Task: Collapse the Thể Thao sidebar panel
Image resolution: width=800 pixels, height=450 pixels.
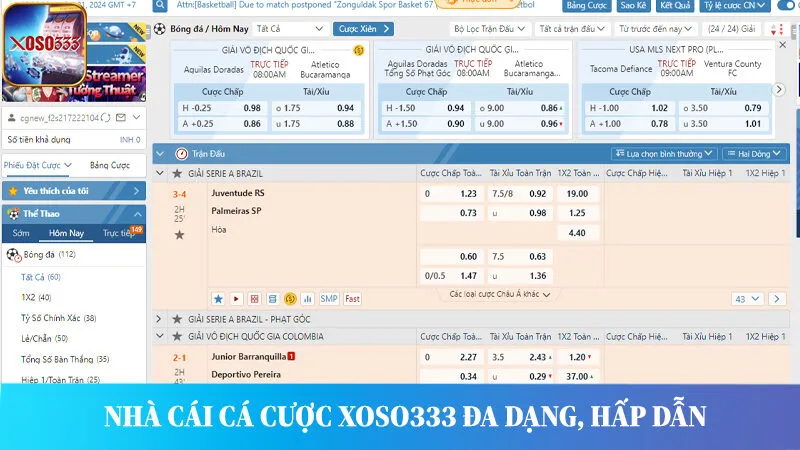Action: [138, 214]
